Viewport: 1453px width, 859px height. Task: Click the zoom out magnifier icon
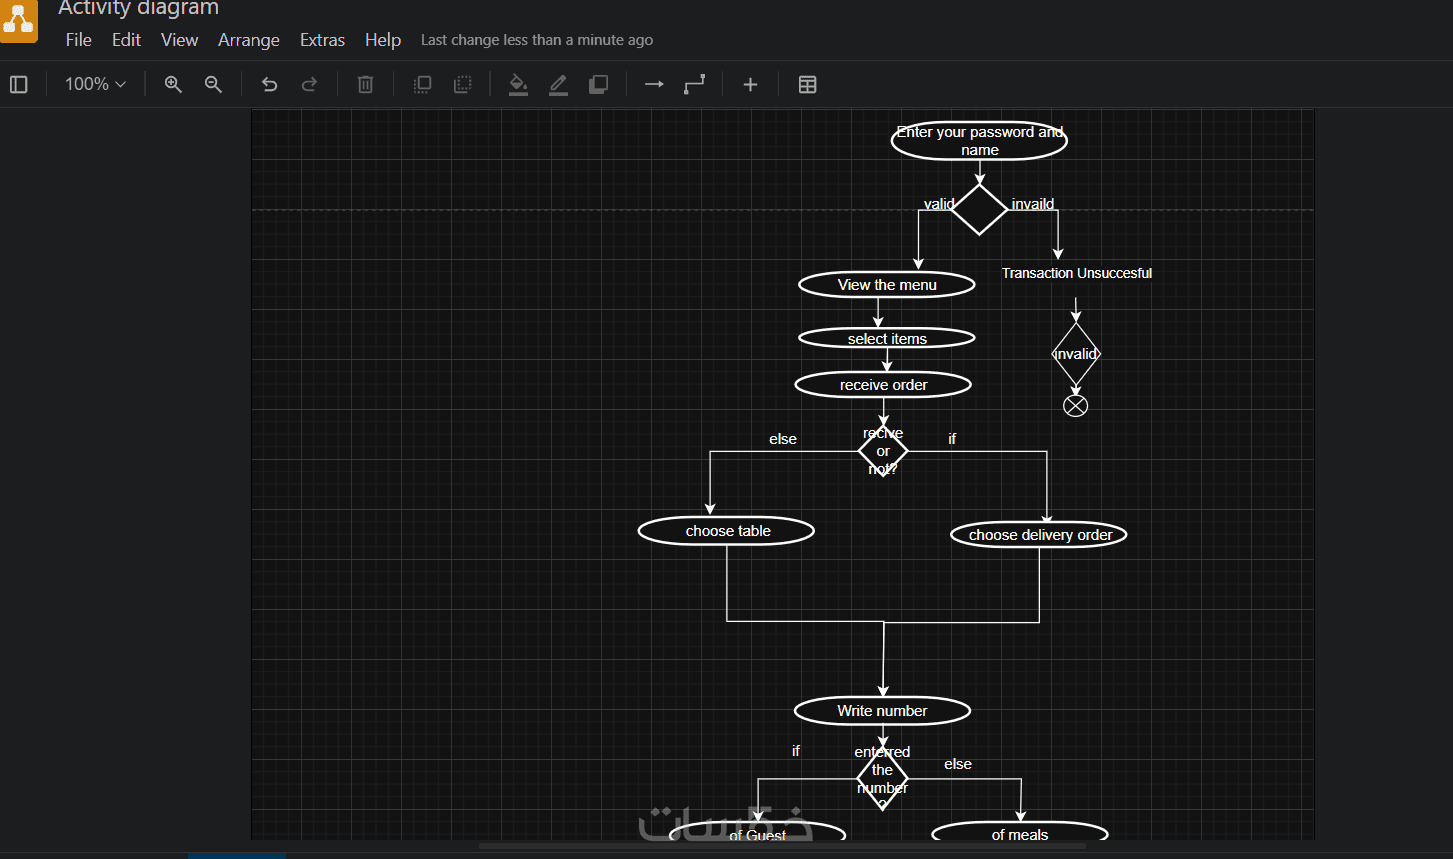tap(213, 85)
